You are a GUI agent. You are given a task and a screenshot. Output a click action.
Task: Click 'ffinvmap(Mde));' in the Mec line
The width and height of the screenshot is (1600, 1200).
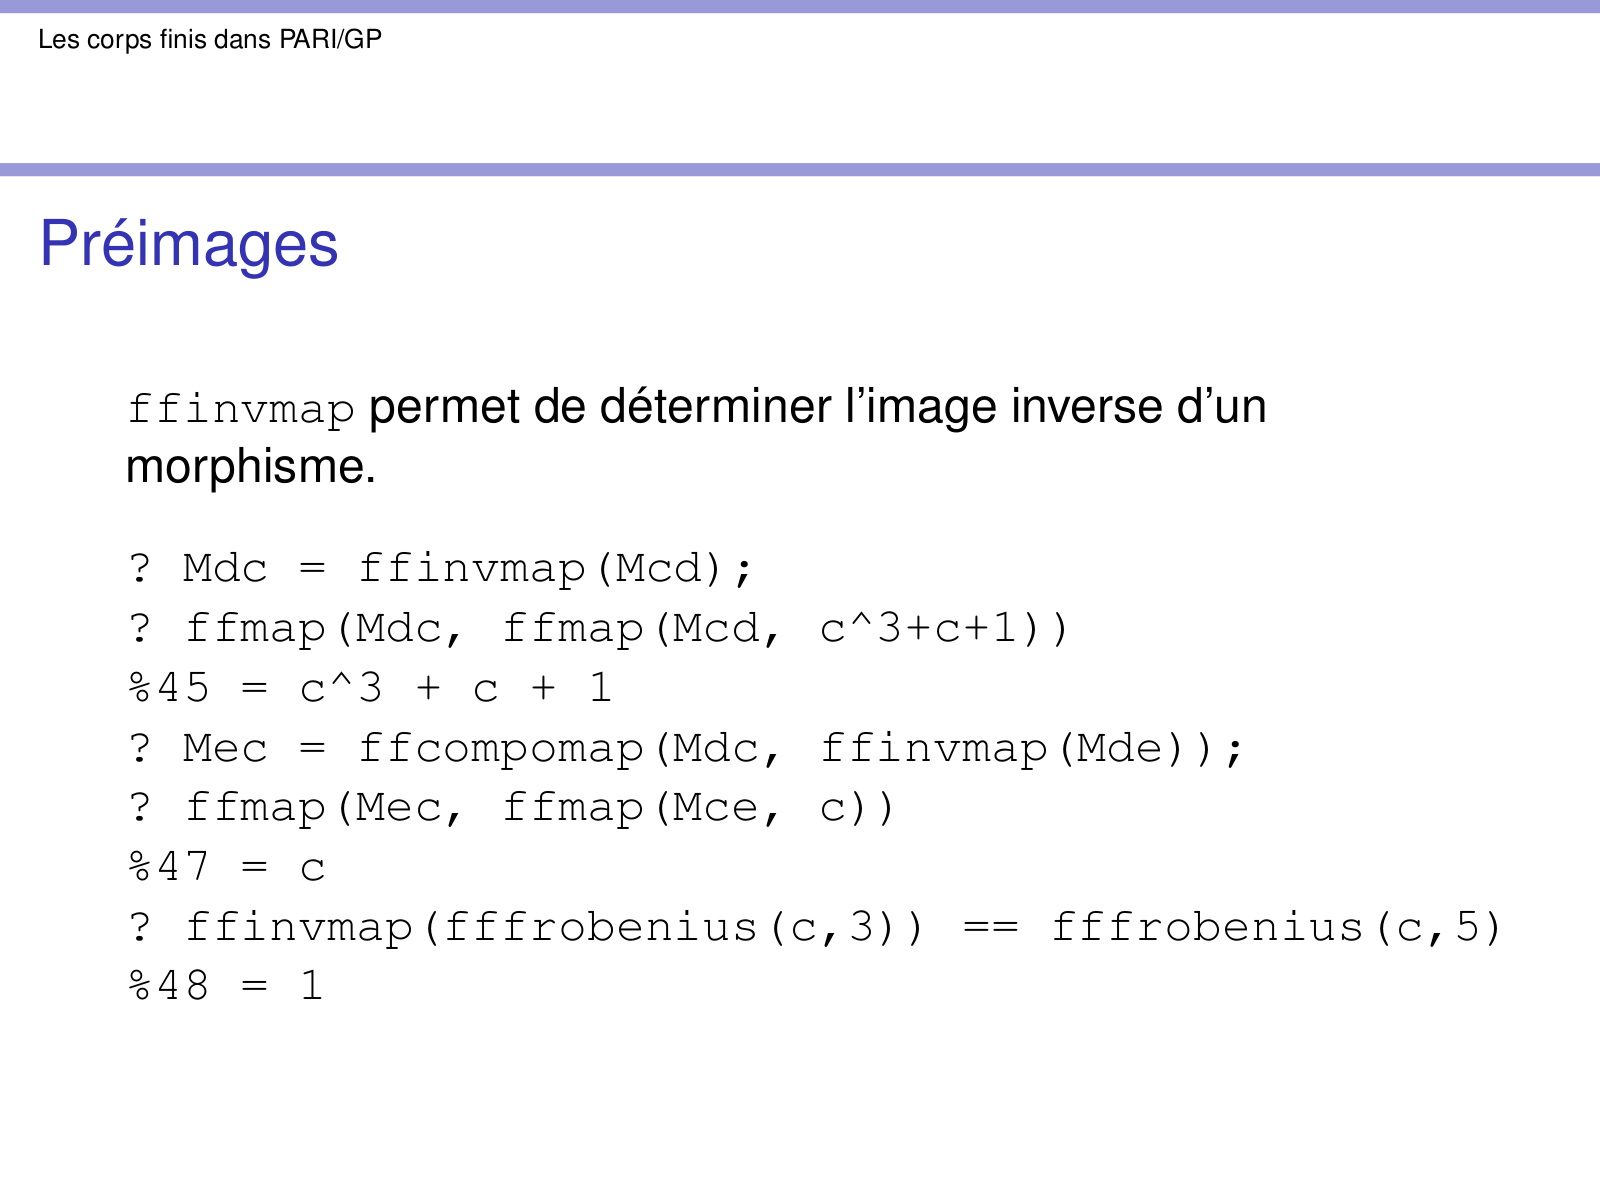(1032, 749)
